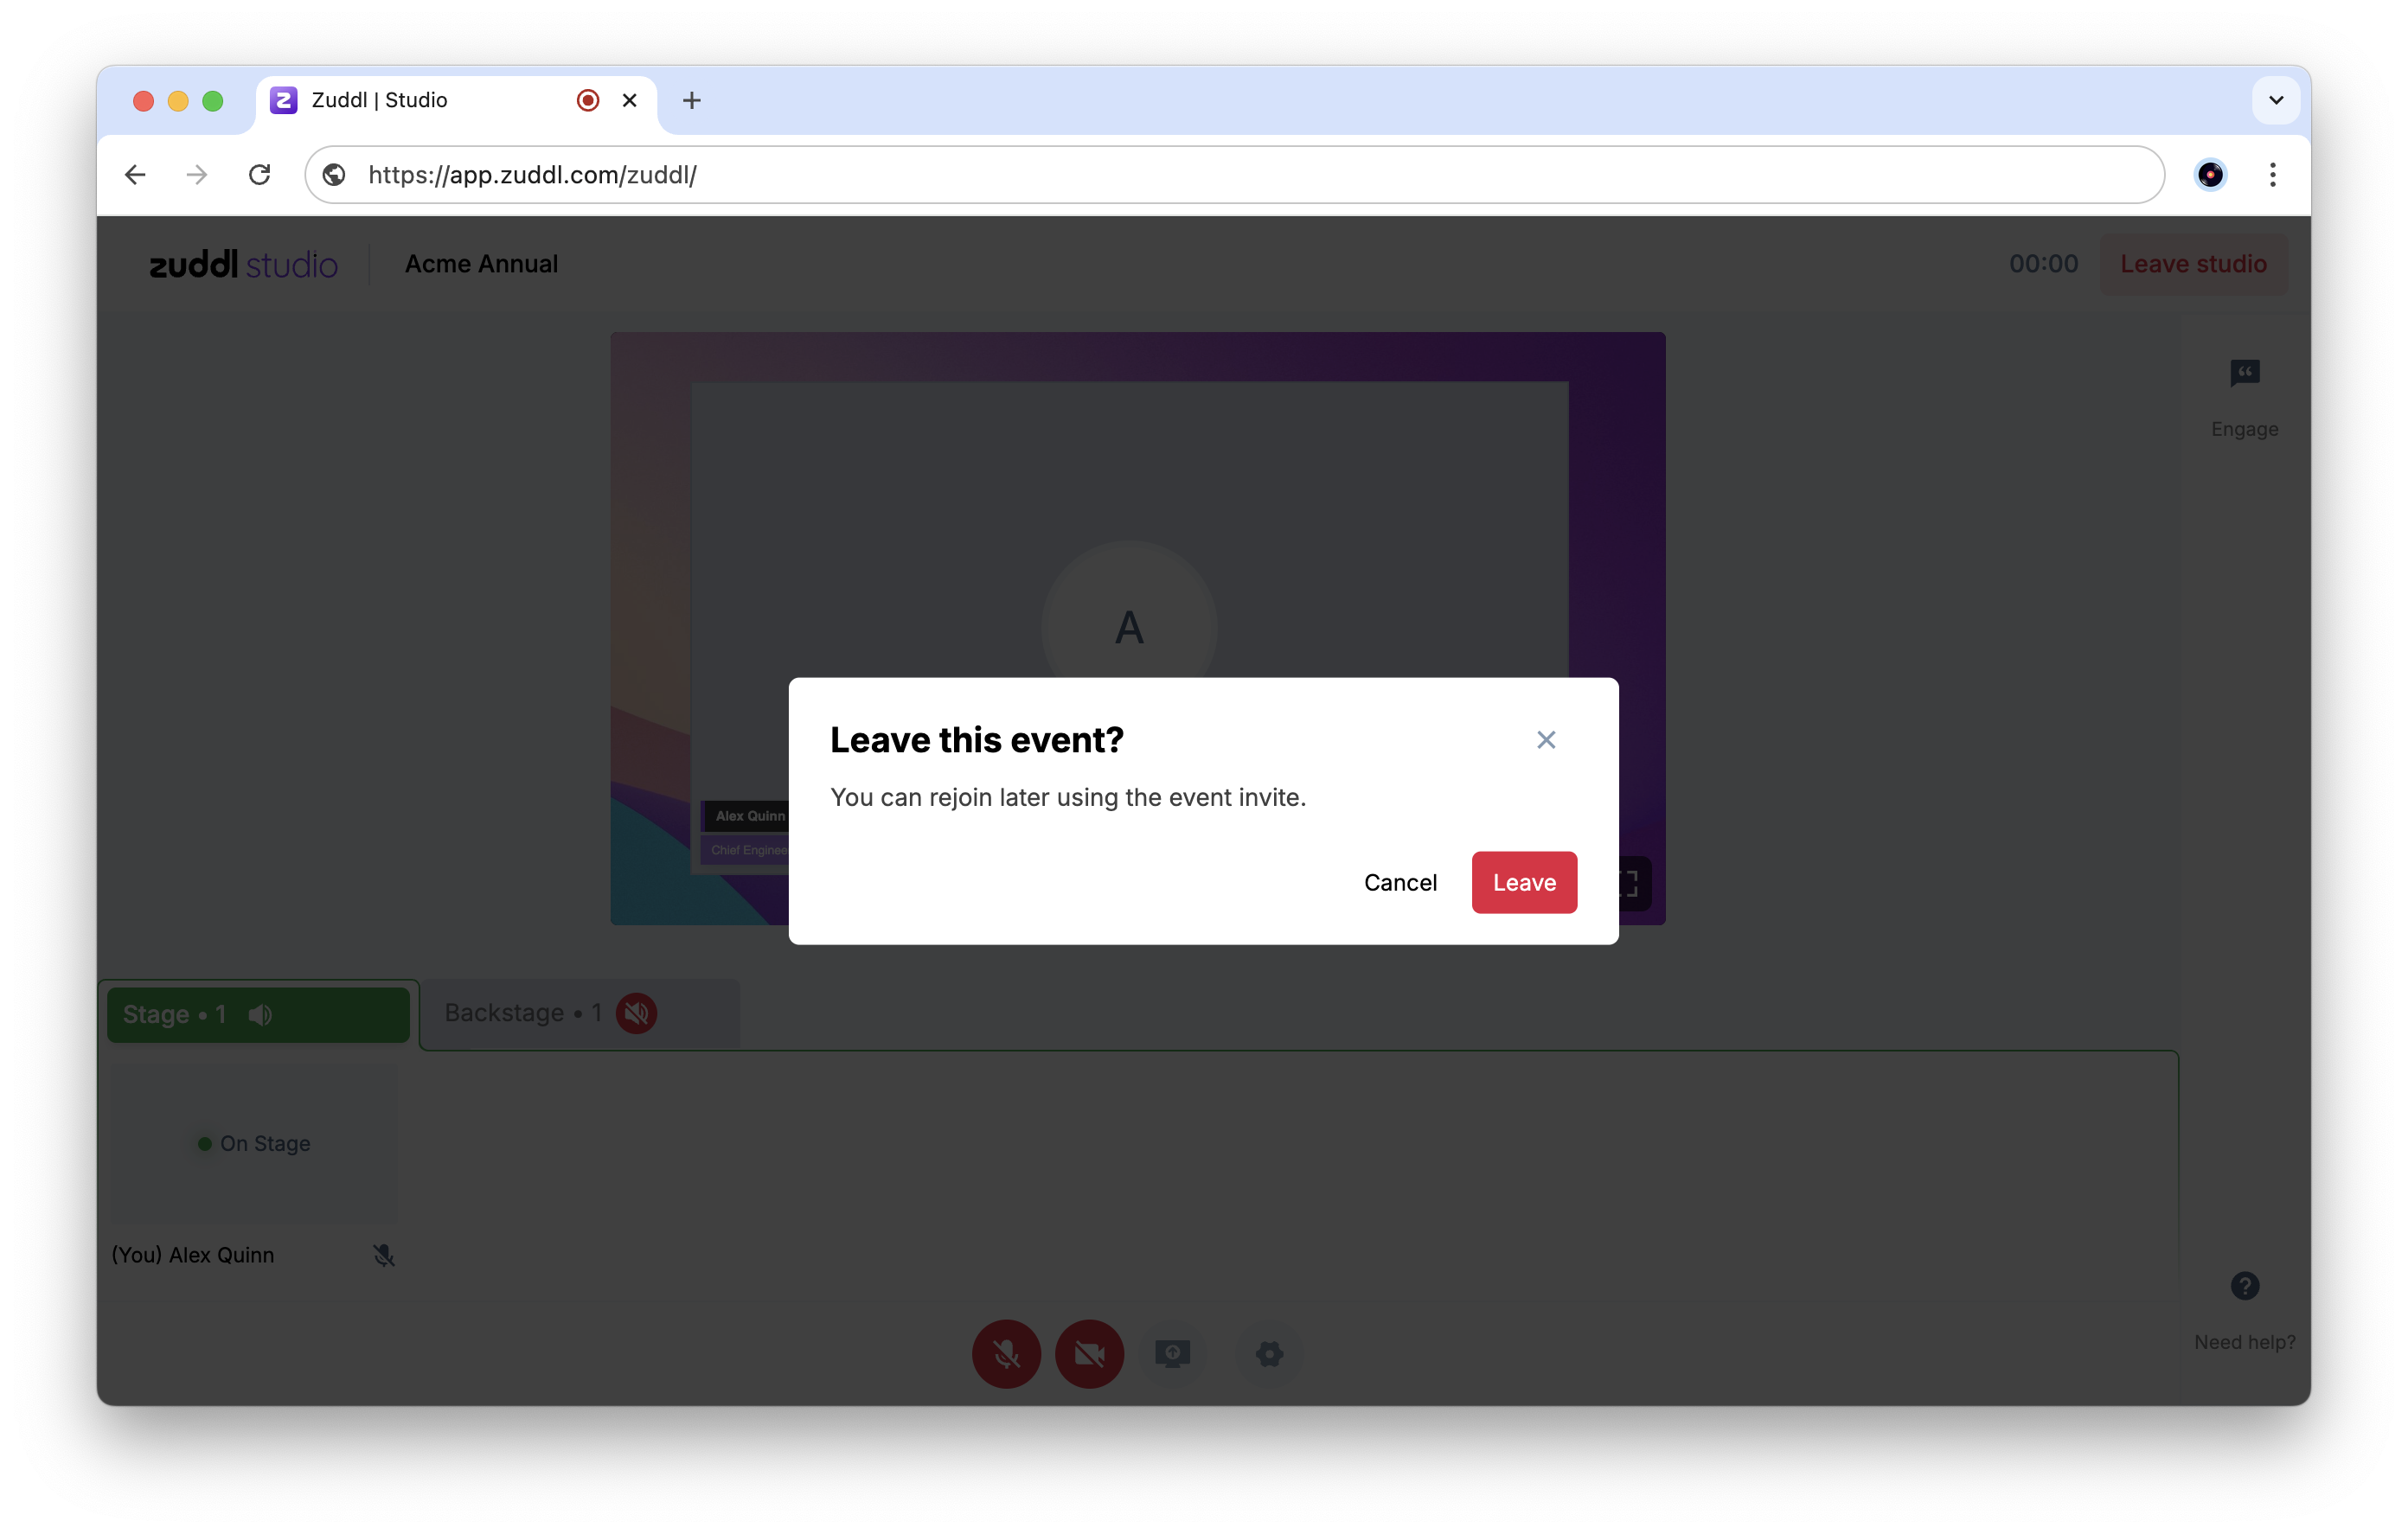Click the 00:00 timer
2408x1534 pixels.
coord(2043,264)
